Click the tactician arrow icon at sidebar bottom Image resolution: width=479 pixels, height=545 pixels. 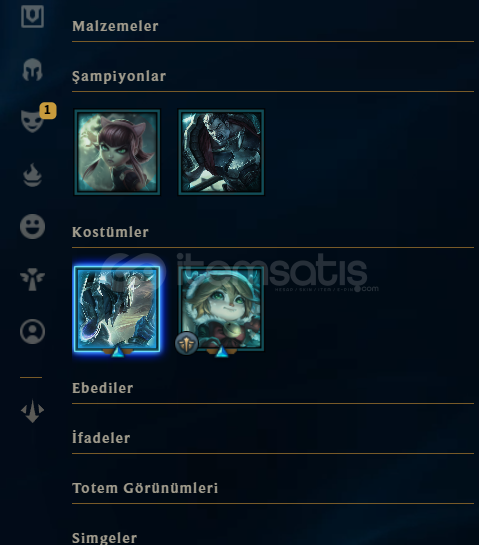[32, 411]
